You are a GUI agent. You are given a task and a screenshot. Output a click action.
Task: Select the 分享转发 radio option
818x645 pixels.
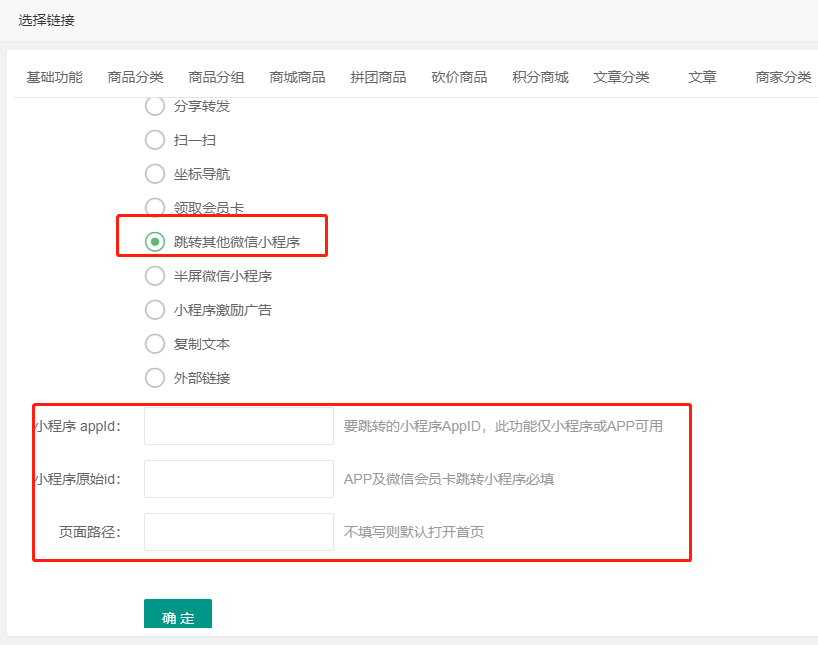[155, 106]
